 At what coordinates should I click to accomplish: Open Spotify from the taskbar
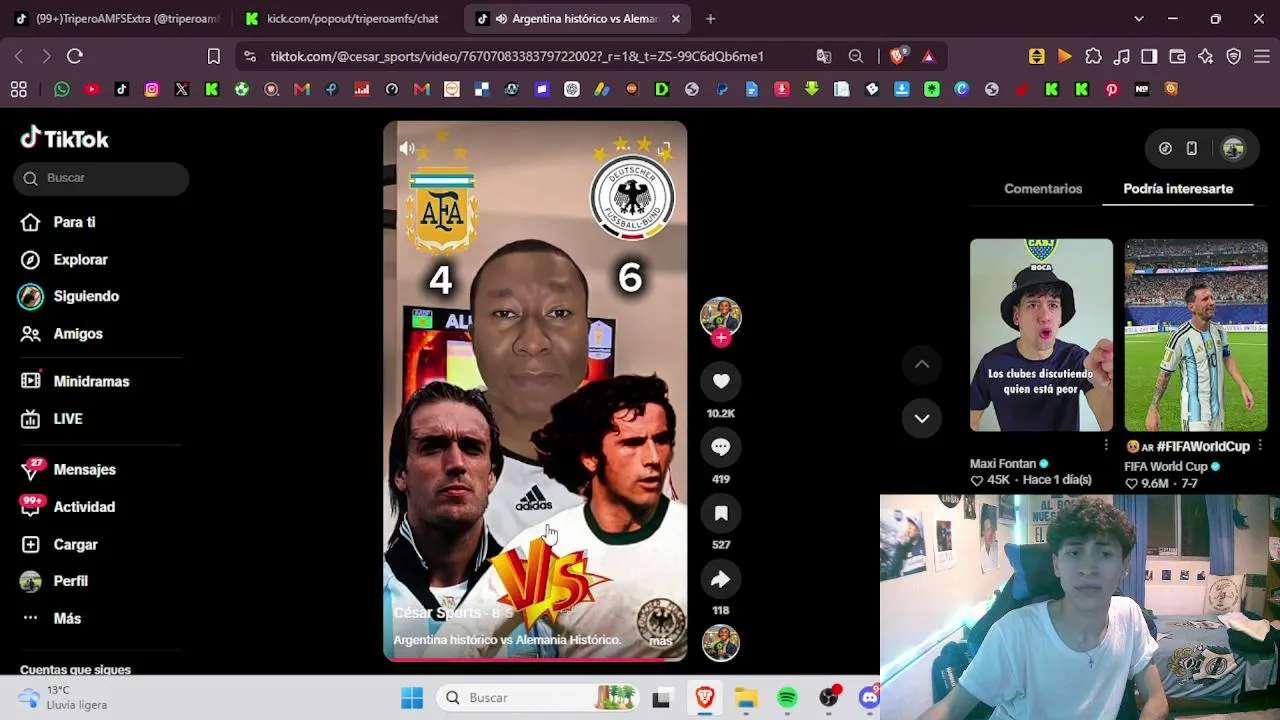[787, 698]
